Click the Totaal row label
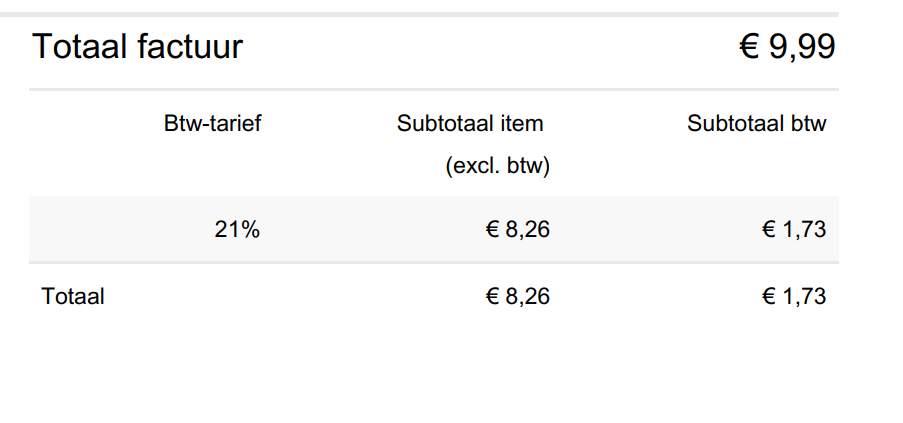This screenshot has height=423, width=903. point(73,297)
